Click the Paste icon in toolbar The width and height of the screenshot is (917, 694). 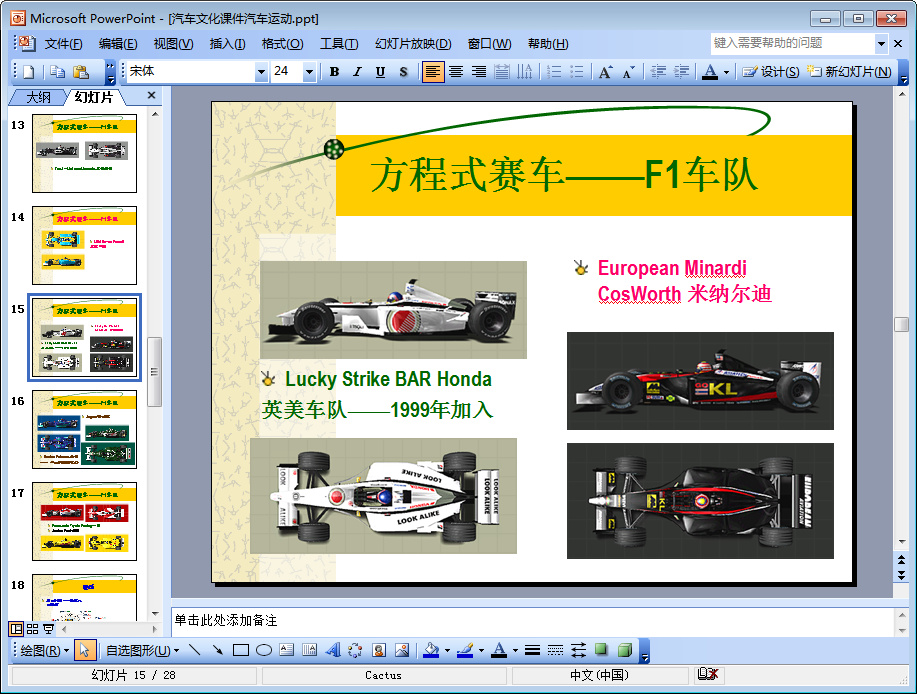pyautogui.click(x=79, y=72)
